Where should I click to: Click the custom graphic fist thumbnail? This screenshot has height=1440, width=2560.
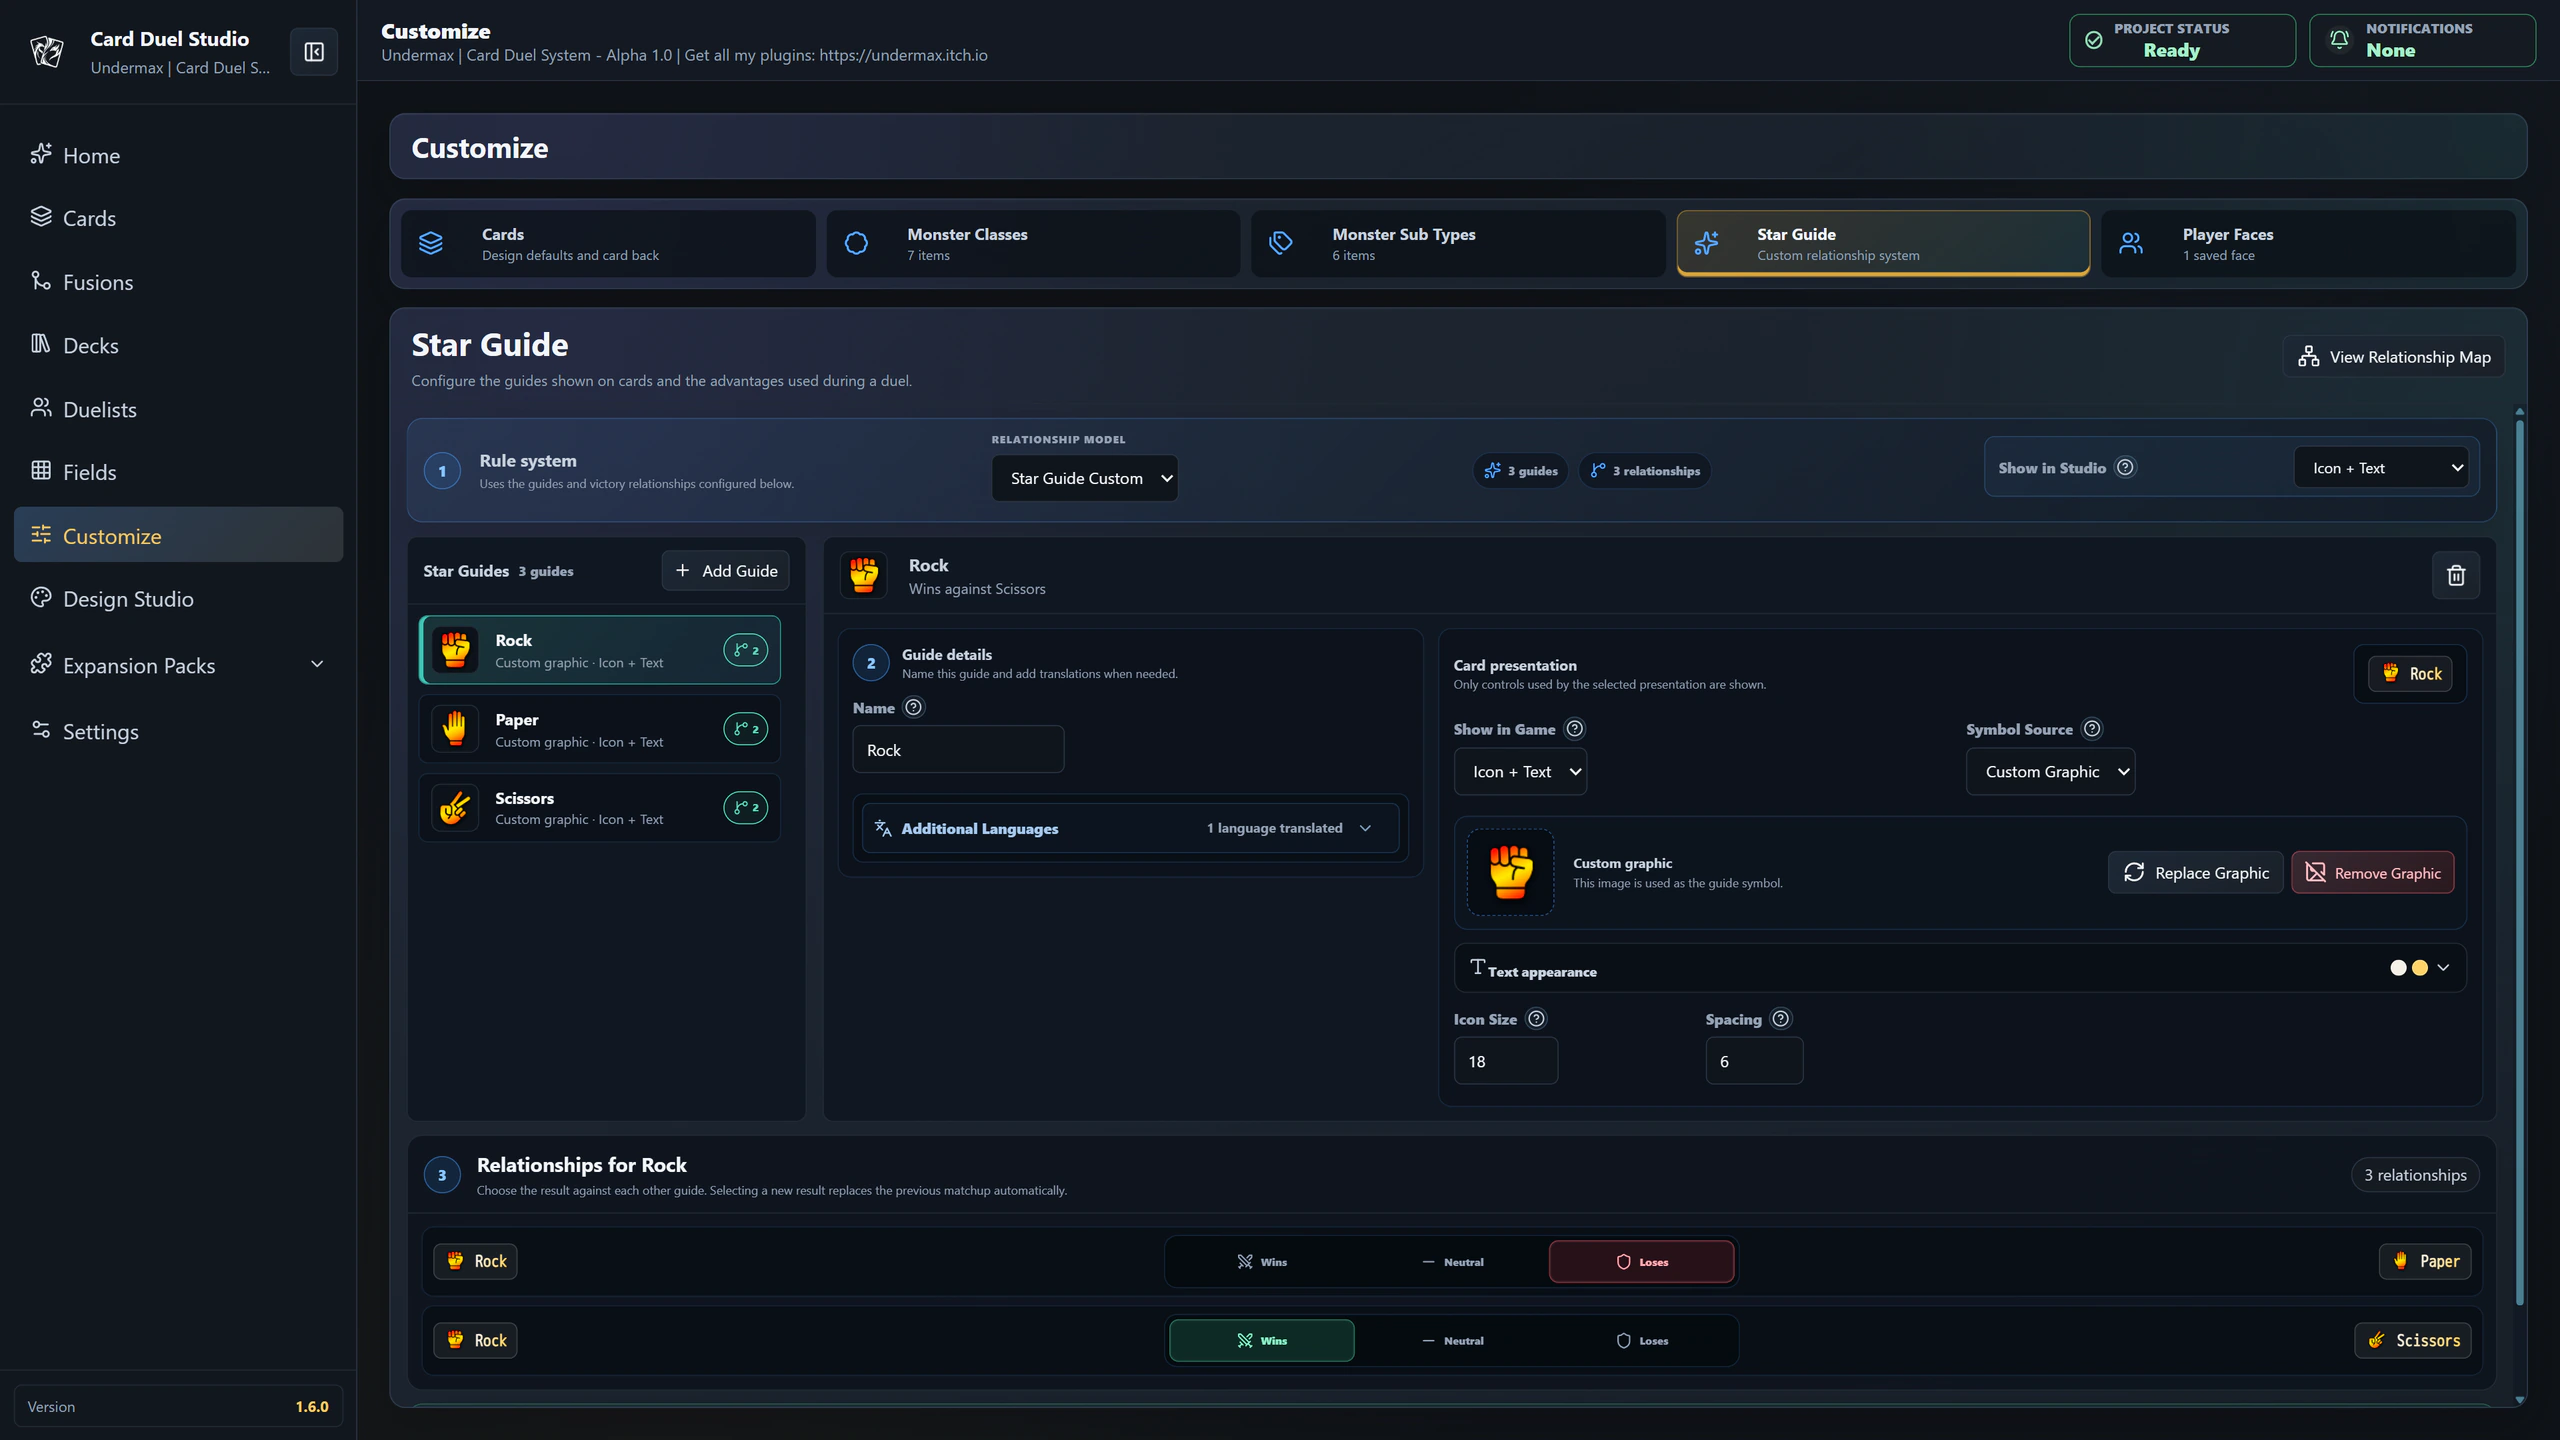pyautogui.click(x=1511, y=872)
